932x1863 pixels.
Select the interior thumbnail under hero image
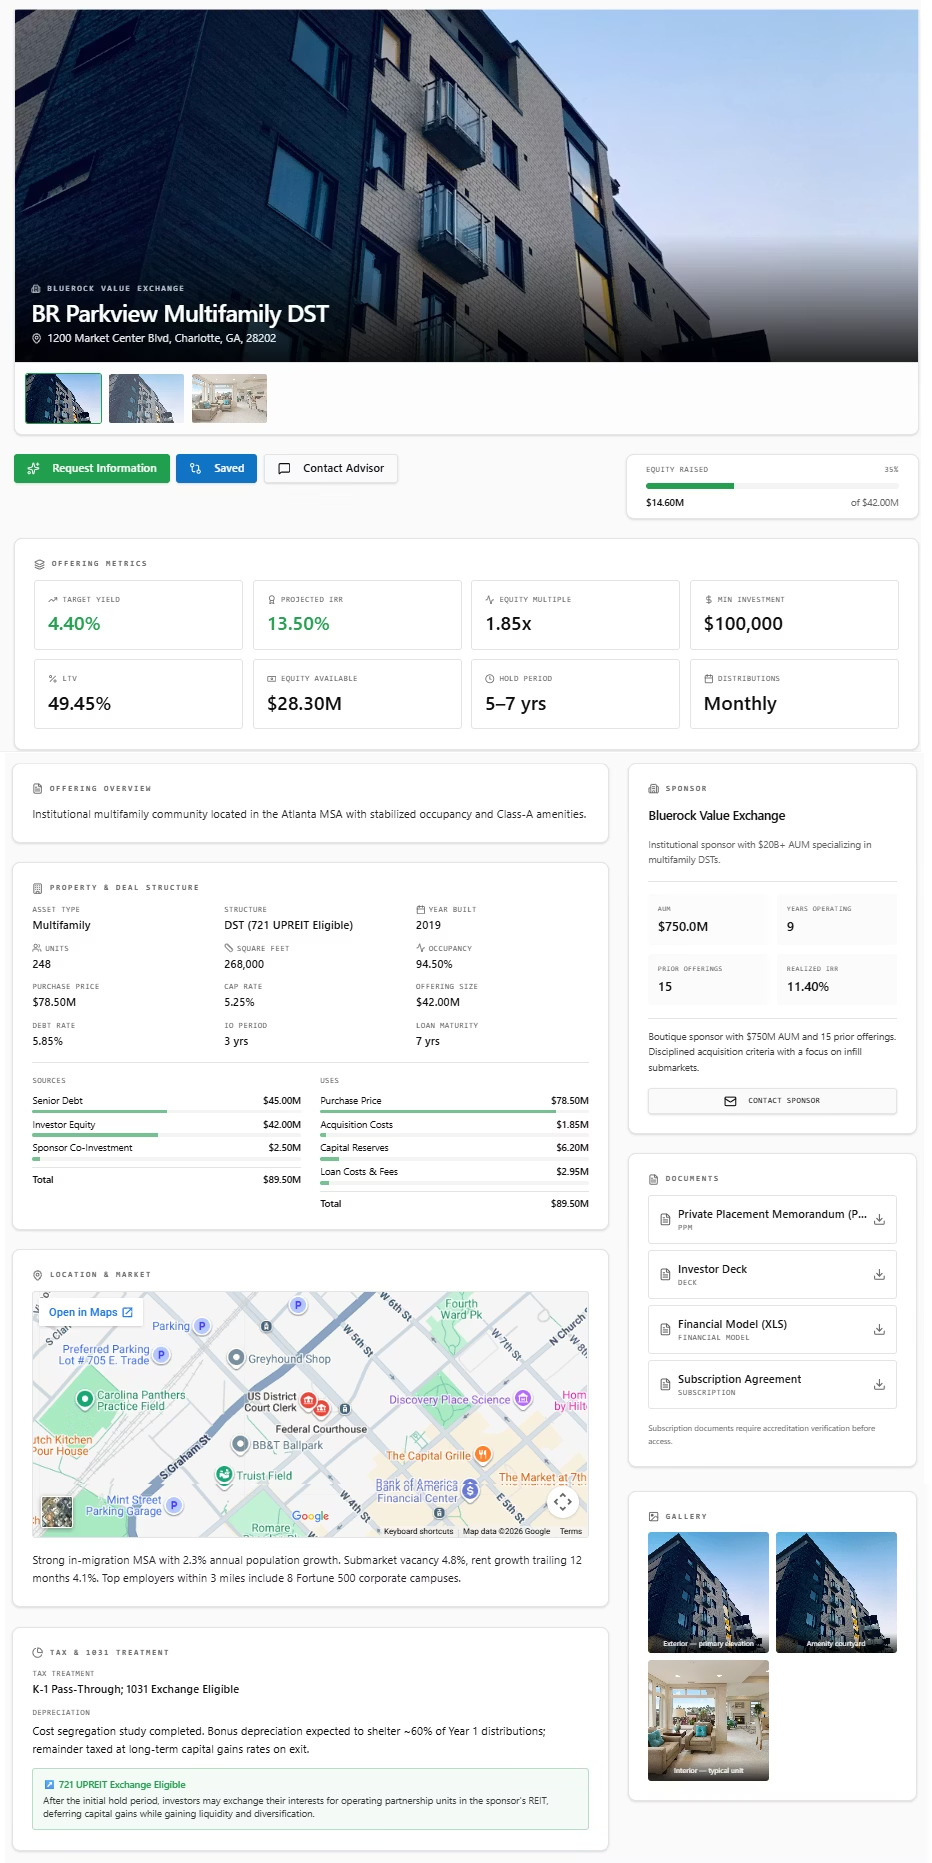(x=229, y=398)
